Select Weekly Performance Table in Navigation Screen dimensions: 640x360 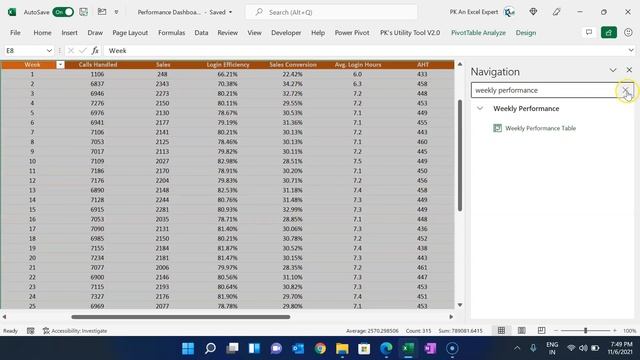point(540,128)
